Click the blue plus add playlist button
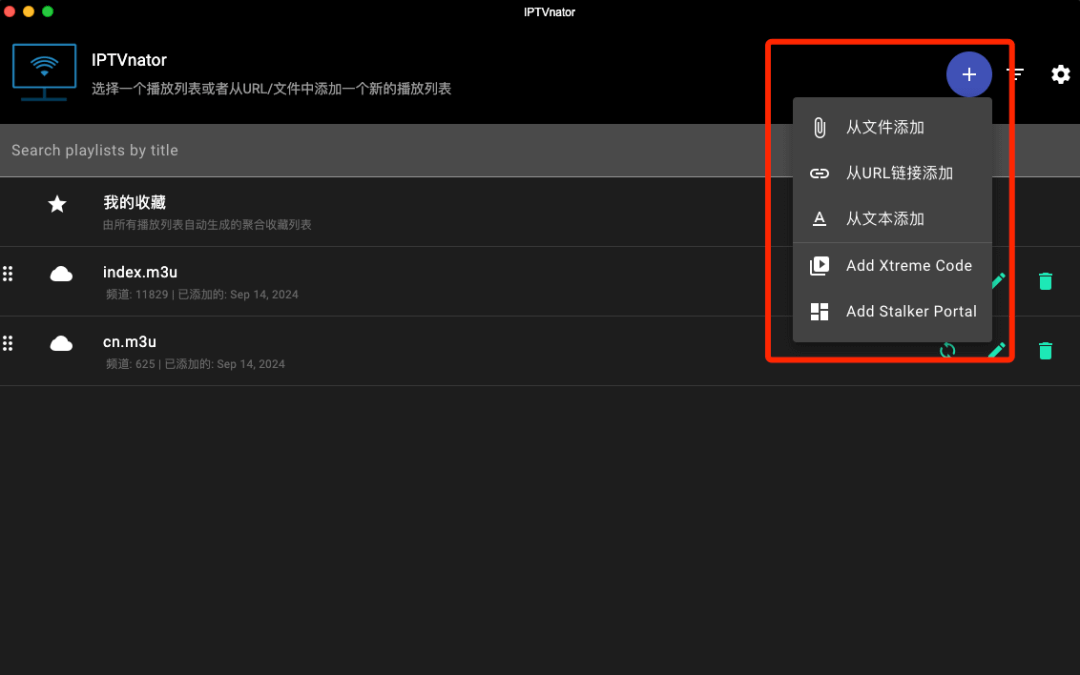This screenshot has width=1080, height=675. point(968,75)
